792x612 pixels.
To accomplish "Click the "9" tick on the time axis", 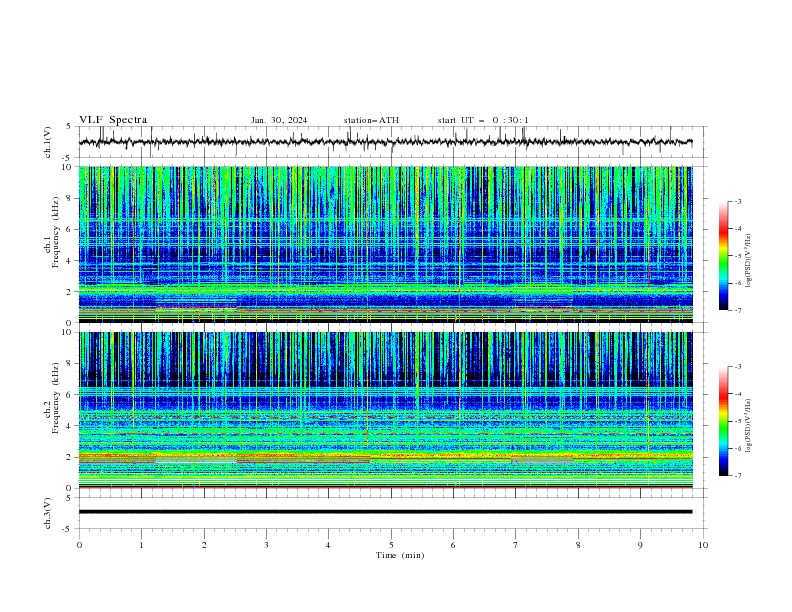I will [x=640, y=545].
